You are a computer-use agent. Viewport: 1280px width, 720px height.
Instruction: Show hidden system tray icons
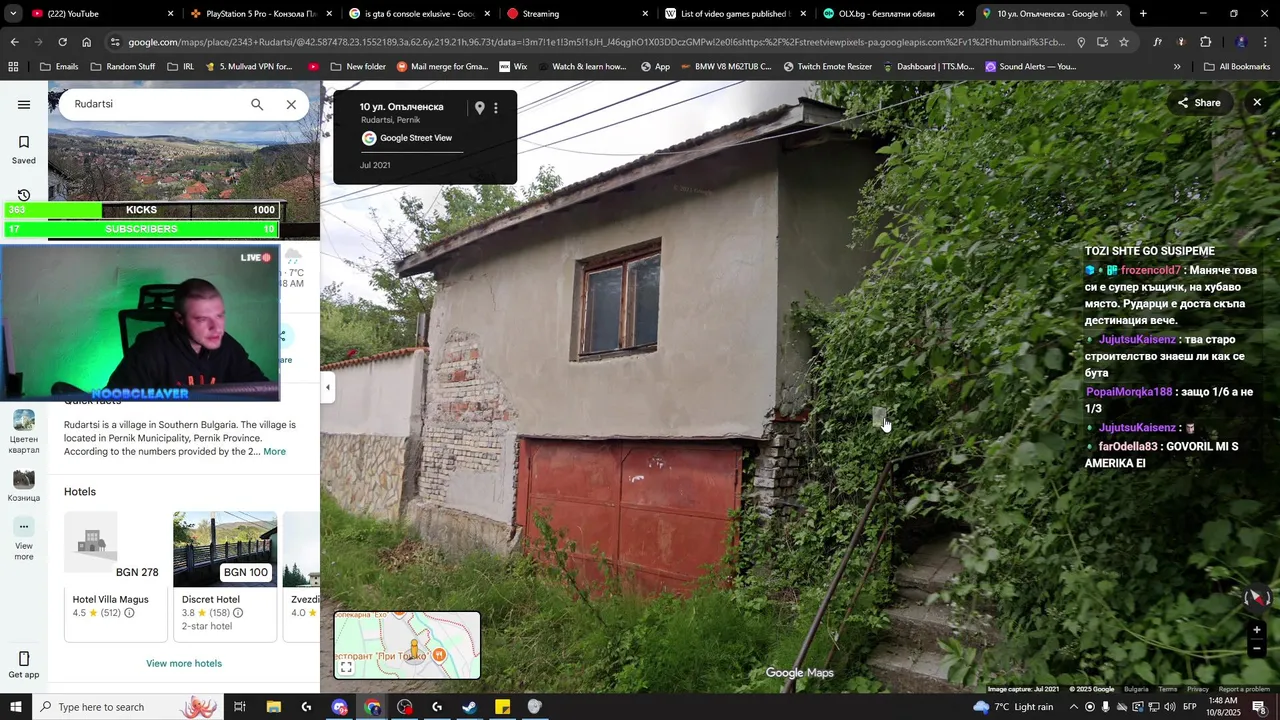(x=1074, y=707)
